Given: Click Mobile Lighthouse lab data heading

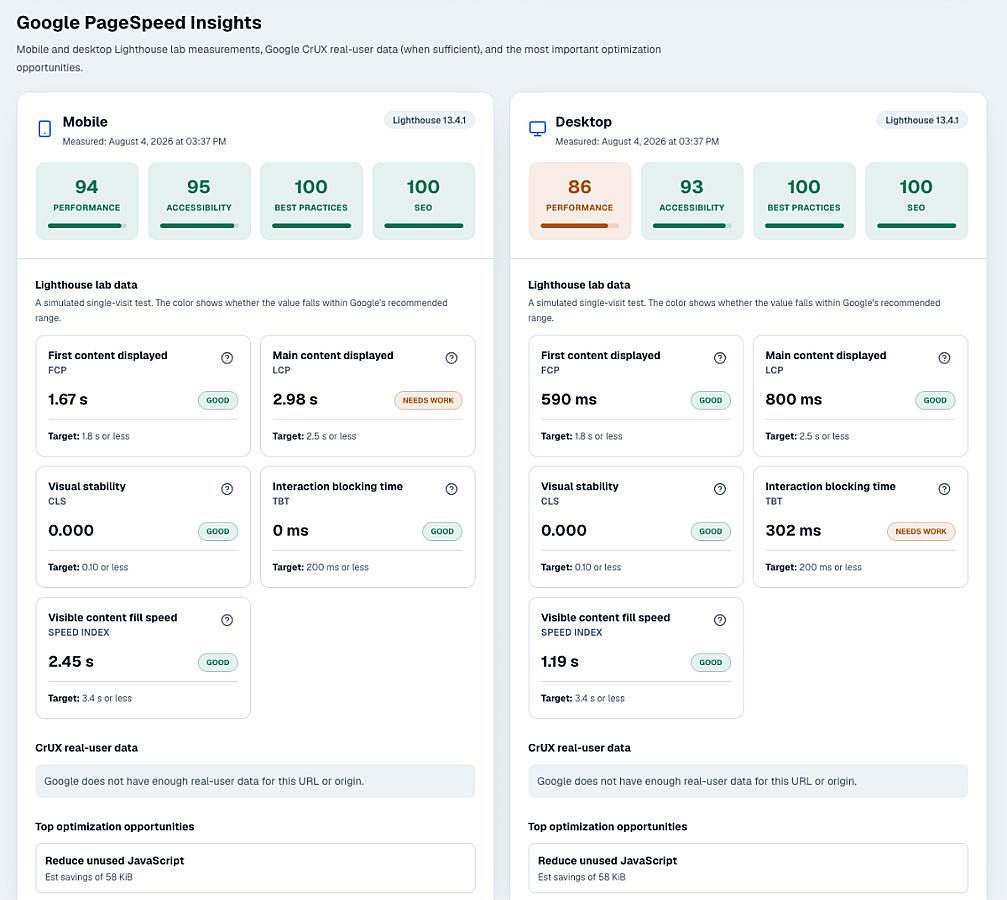Looking at the screenshot, I should 86,285.
